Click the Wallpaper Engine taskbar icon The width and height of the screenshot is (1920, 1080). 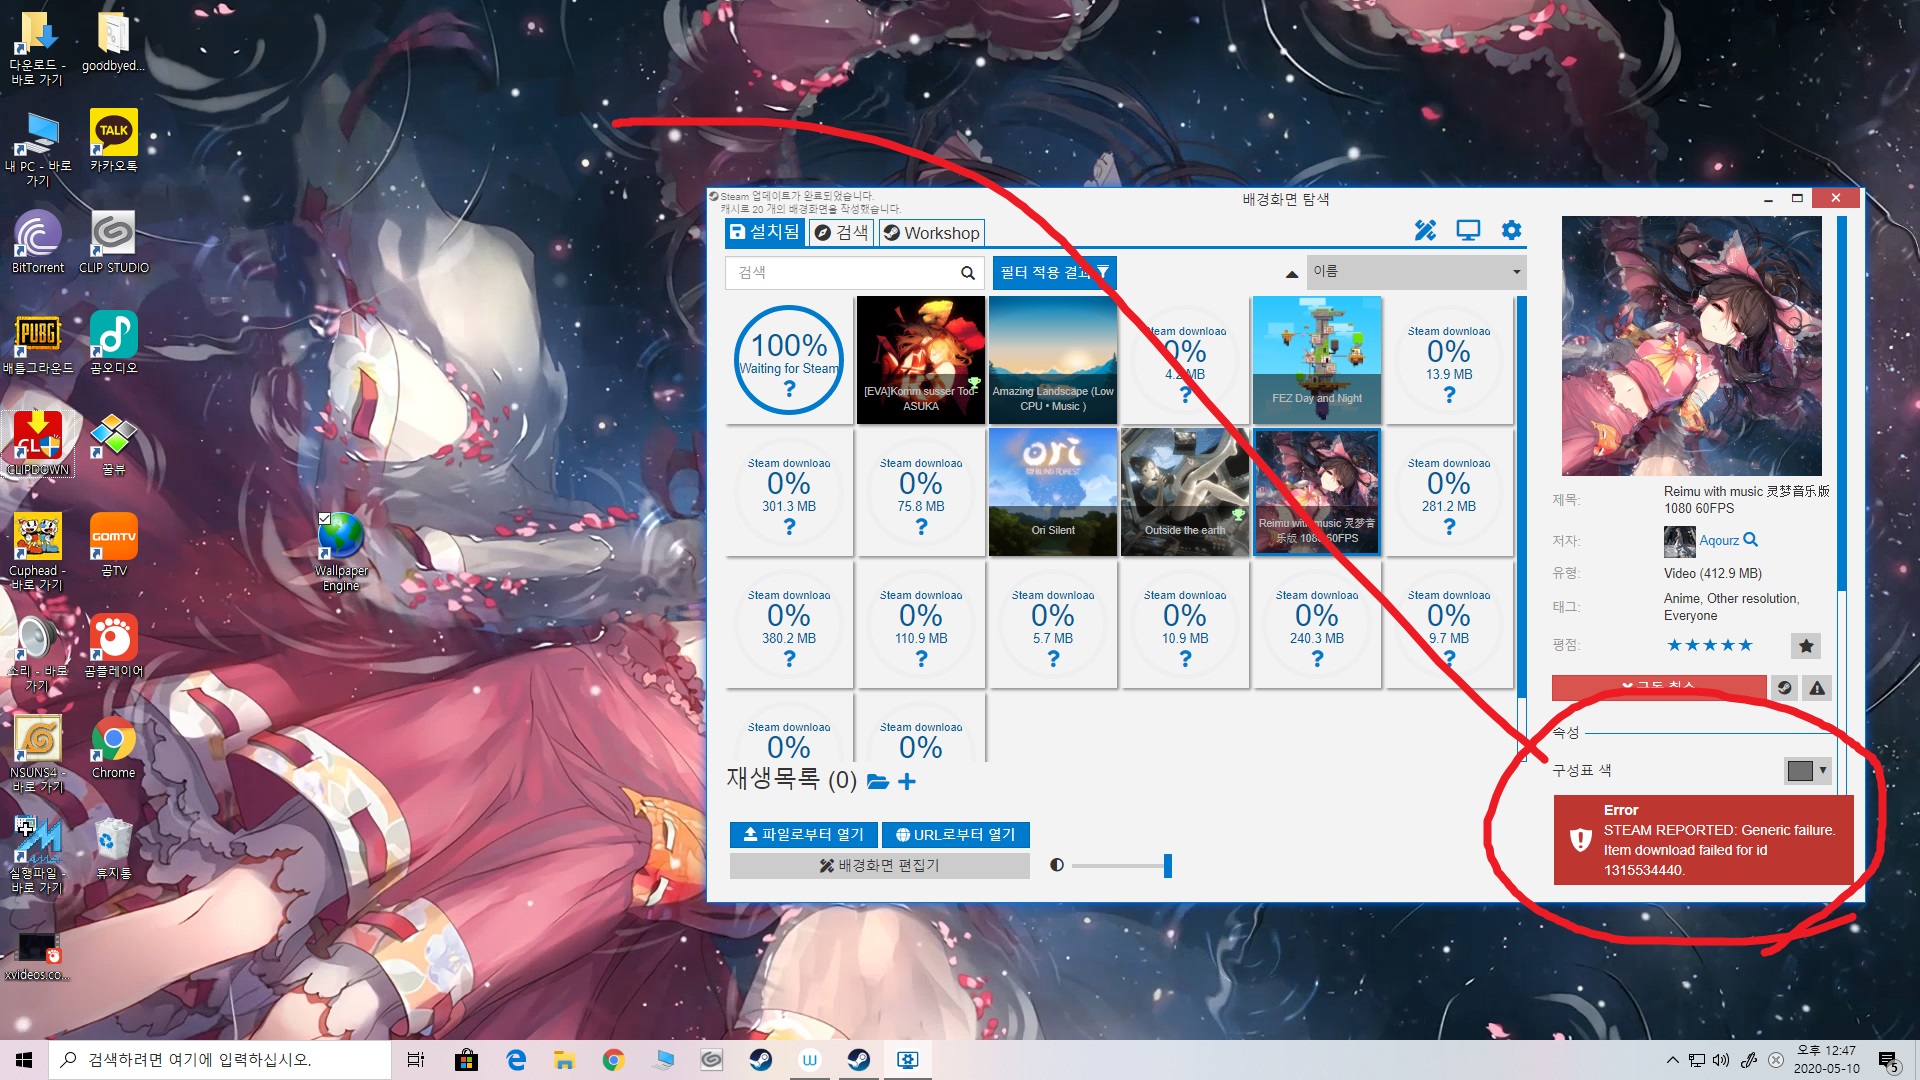tap(908, 1060)
